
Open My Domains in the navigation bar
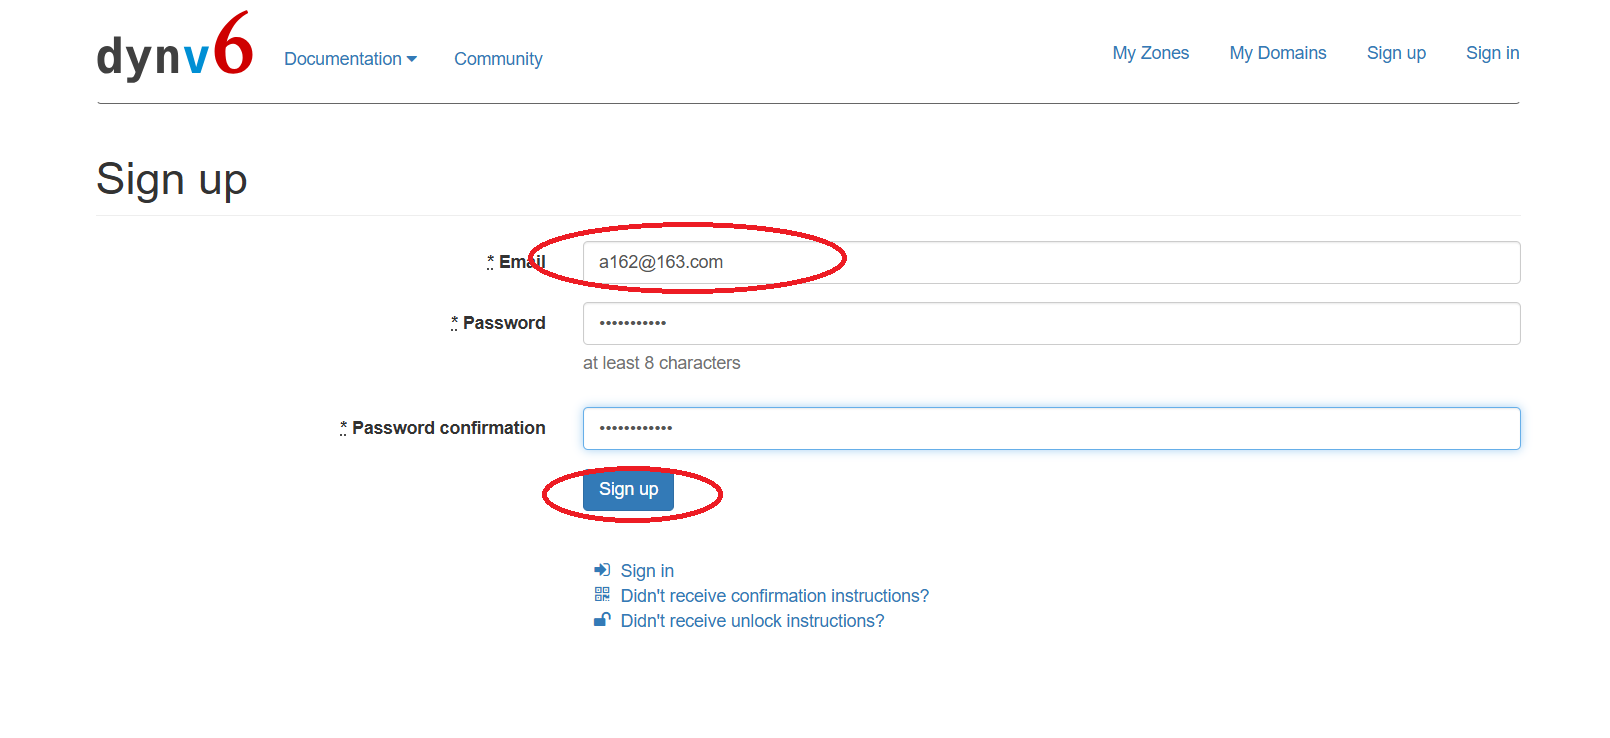click(x=1277, y=53)
